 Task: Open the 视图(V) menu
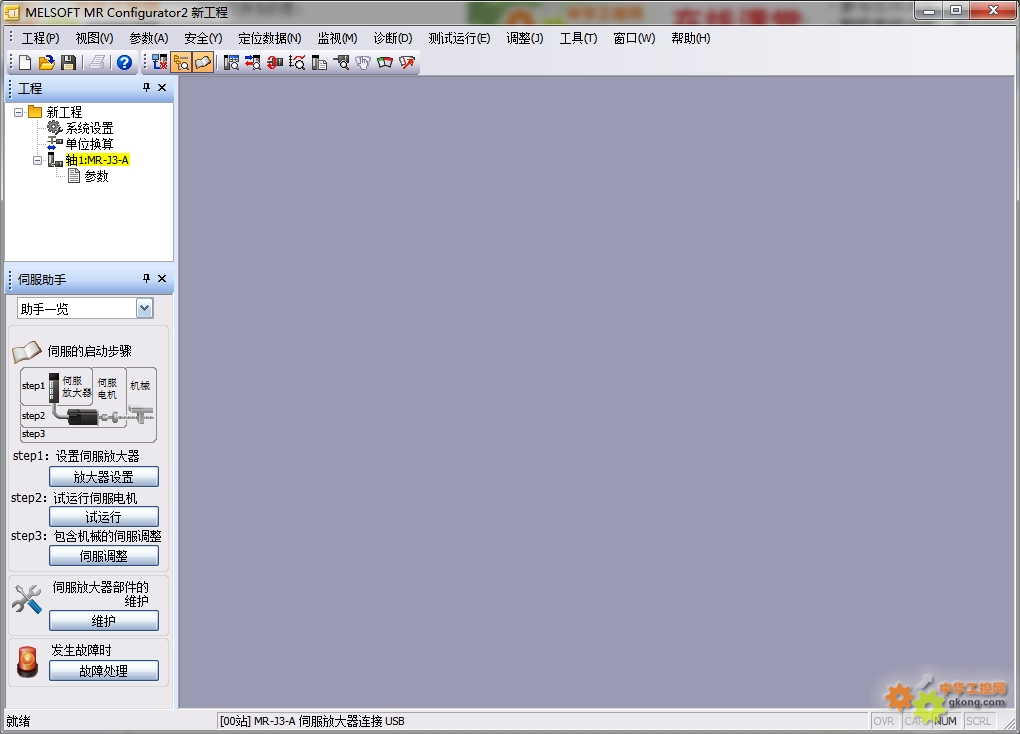tap(94, 38)
